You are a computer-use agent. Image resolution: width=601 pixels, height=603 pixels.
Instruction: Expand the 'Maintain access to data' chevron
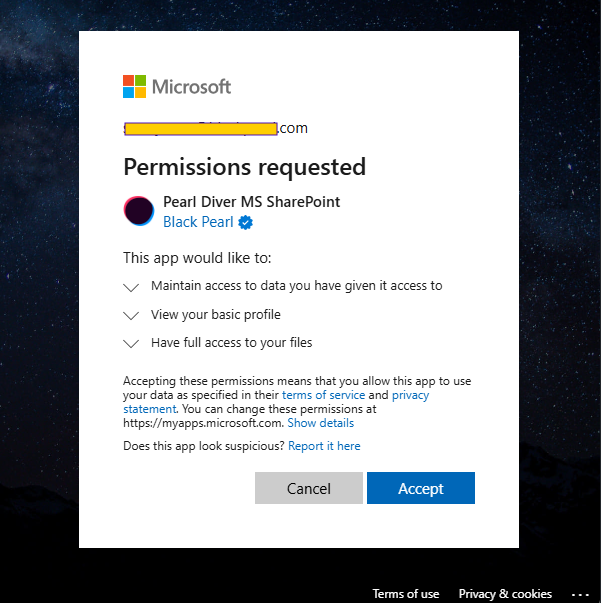tap(131, 287)
